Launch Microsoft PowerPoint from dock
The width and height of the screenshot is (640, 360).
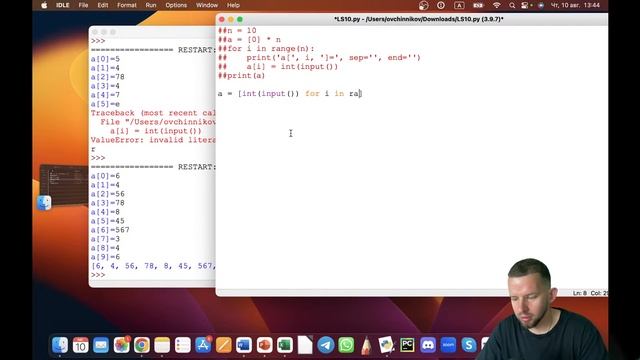[264, 345]
